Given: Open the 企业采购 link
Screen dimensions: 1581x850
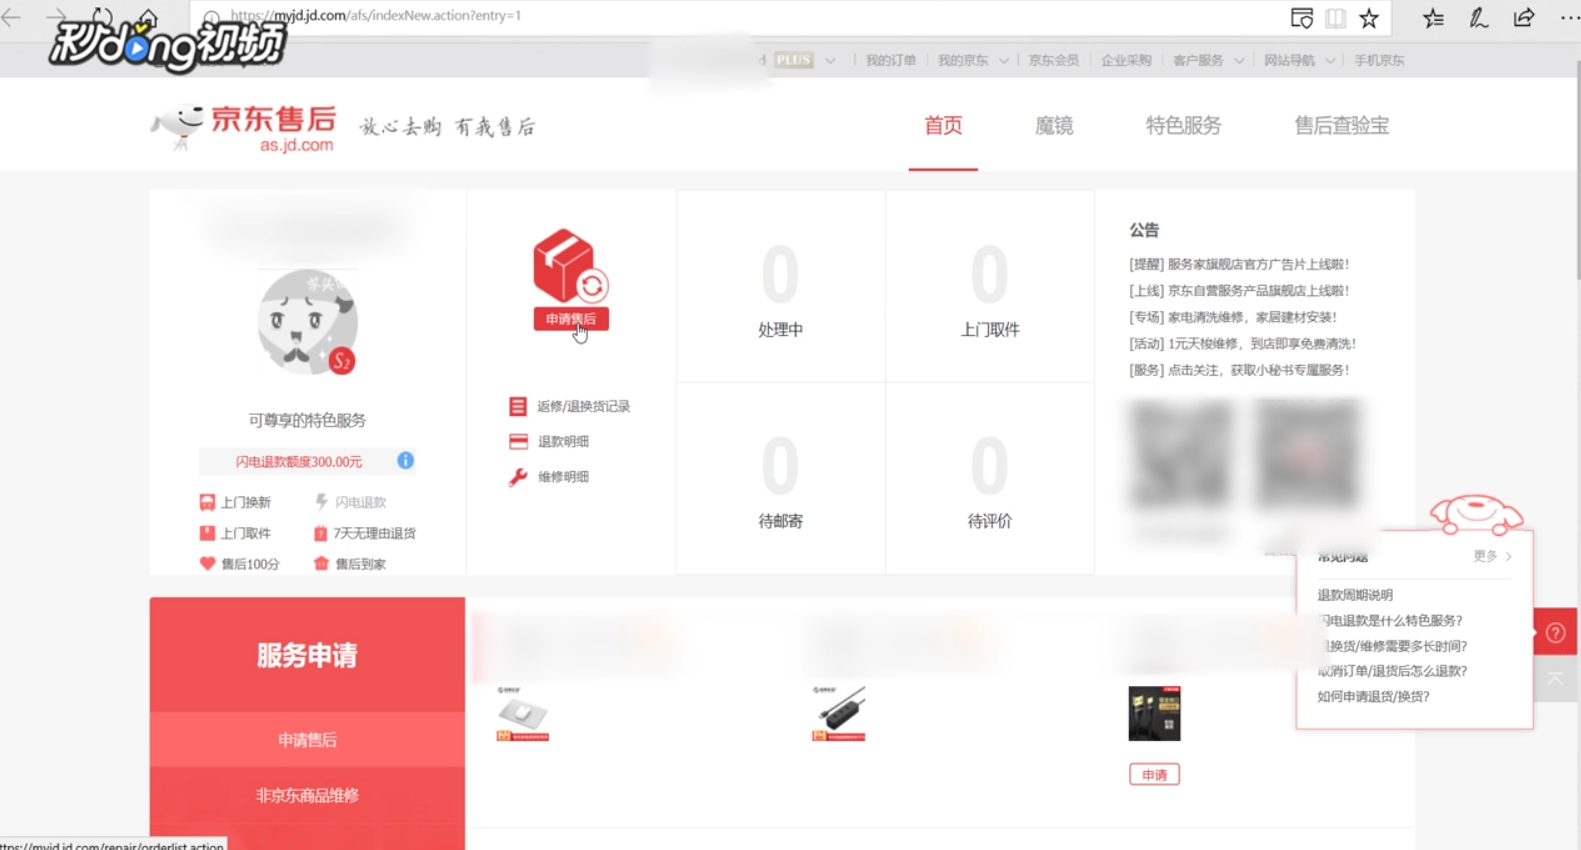Looking at the screenshot, I should click(1126, 61).
